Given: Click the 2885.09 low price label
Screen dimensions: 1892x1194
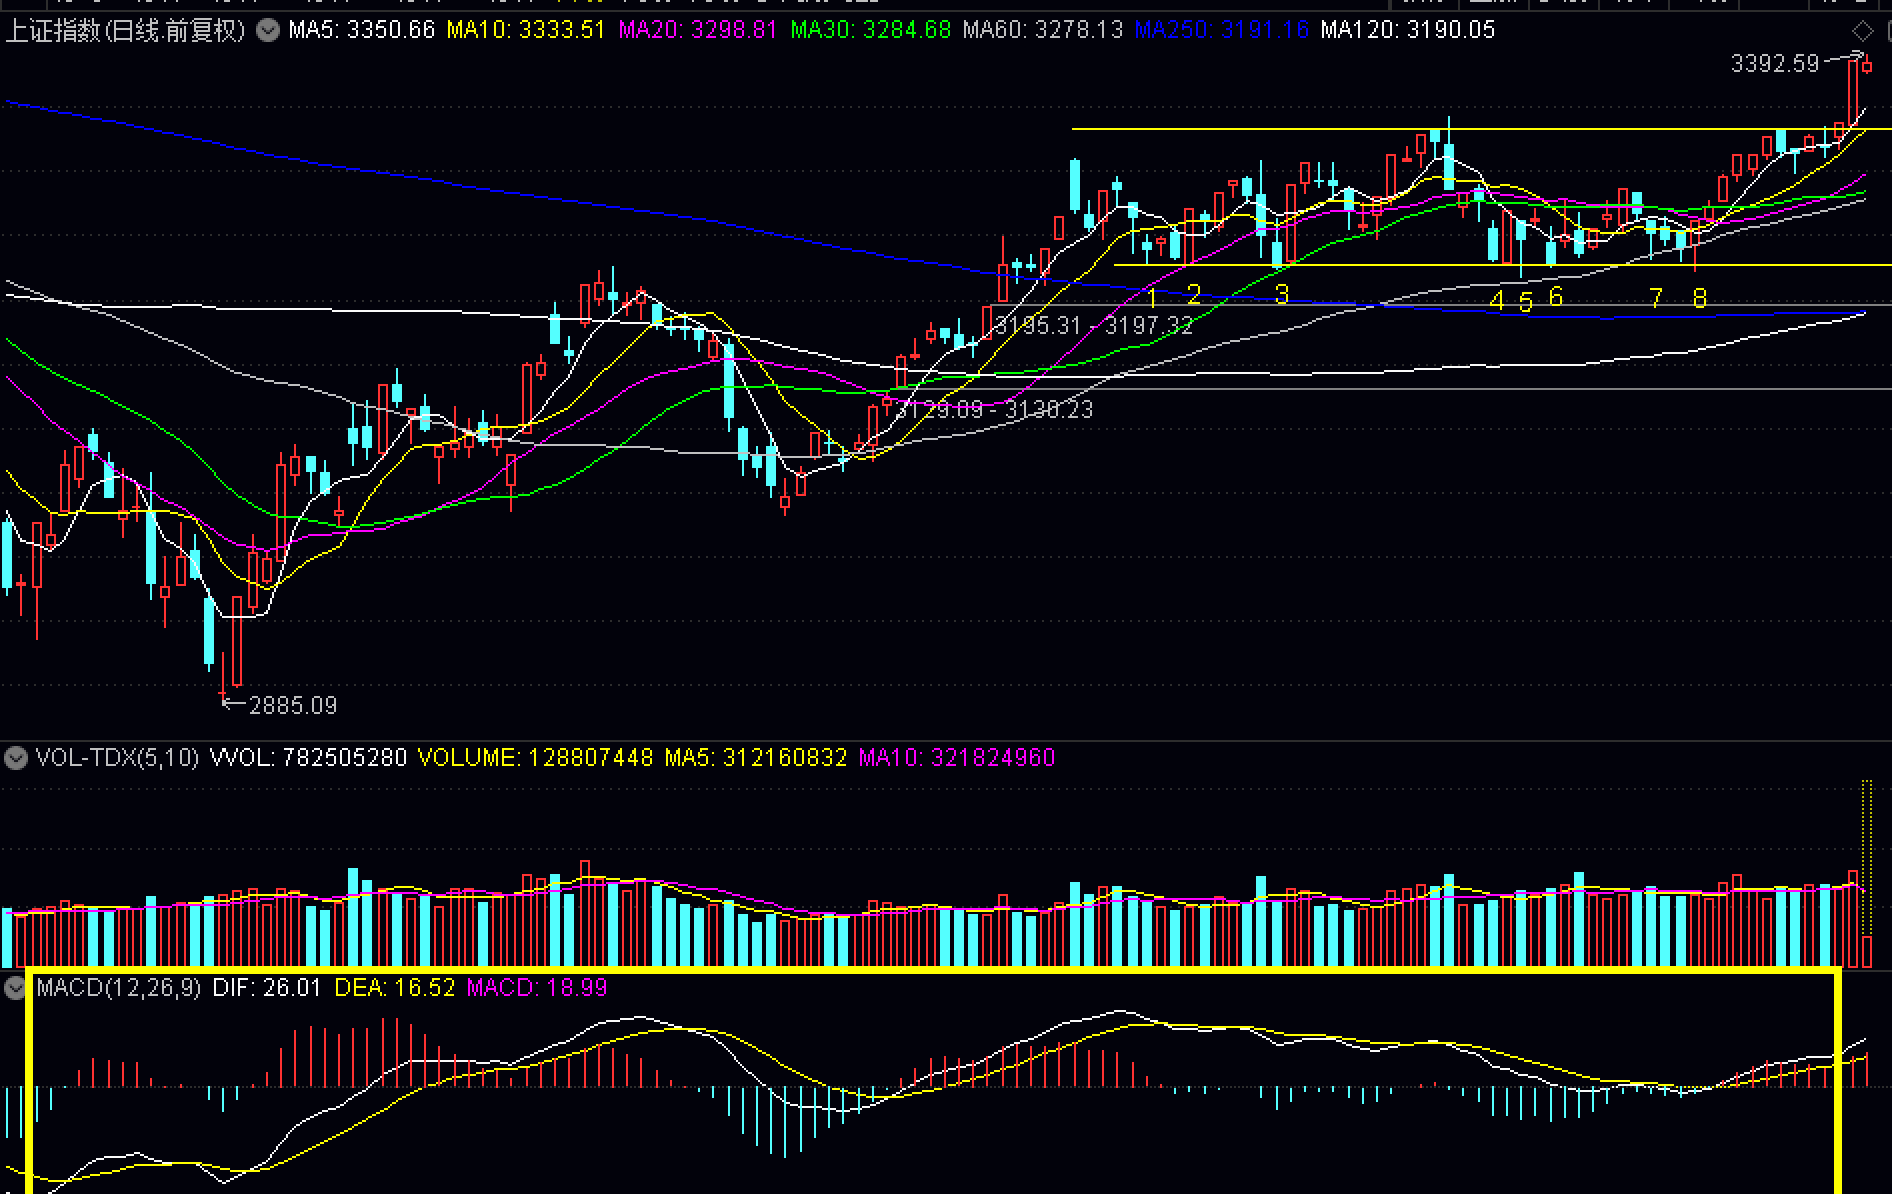Looking at the screenshot, I should coord(292,706).
